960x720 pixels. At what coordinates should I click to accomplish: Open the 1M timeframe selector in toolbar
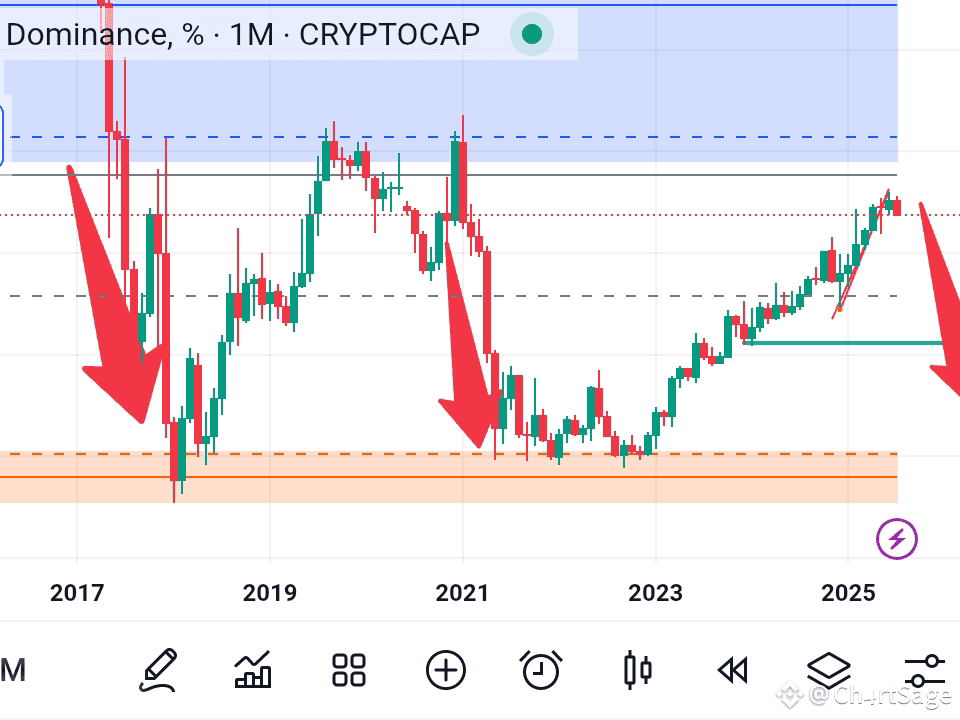point(13,670)
